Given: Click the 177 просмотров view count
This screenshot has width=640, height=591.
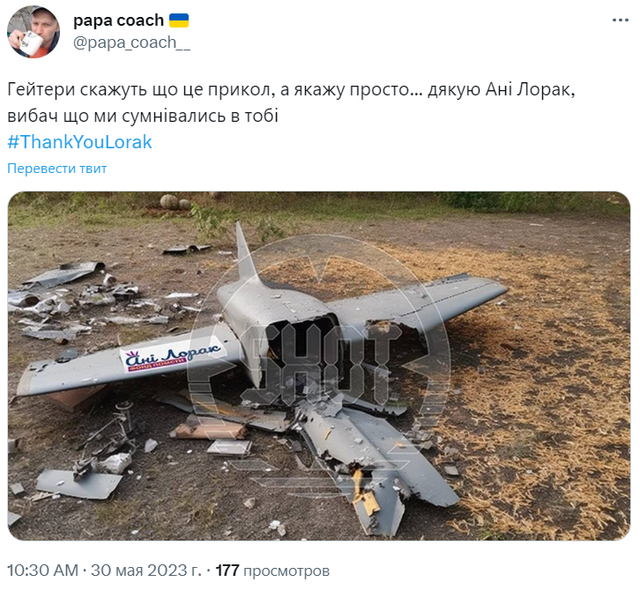Looking at the screenshot, I should (x=272, y=571).
